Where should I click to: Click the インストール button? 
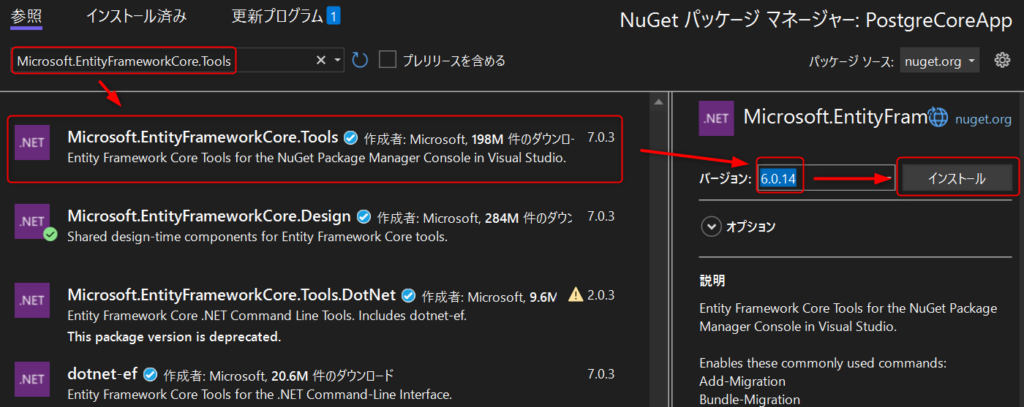957,179
